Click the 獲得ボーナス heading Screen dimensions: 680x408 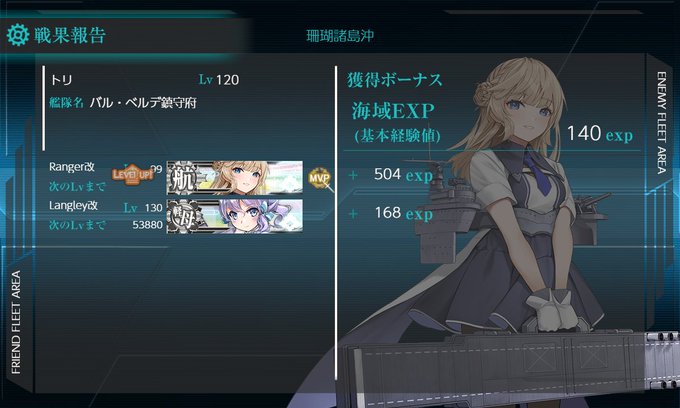pyautogui.click(x=394, y=80)
